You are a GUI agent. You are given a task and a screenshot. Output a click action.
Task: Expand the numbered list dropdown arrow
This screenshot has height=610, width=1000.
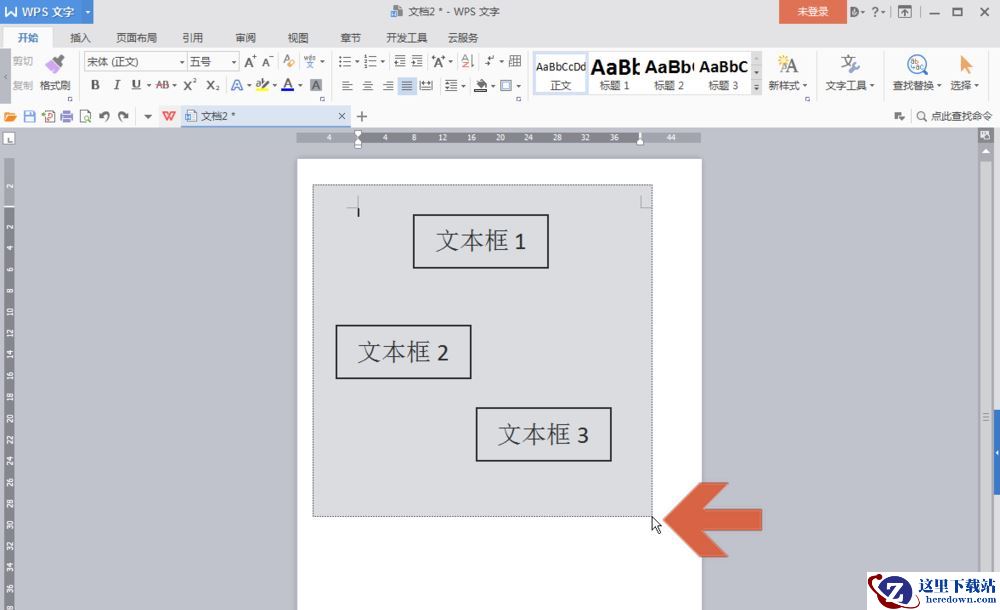(382, 61)
